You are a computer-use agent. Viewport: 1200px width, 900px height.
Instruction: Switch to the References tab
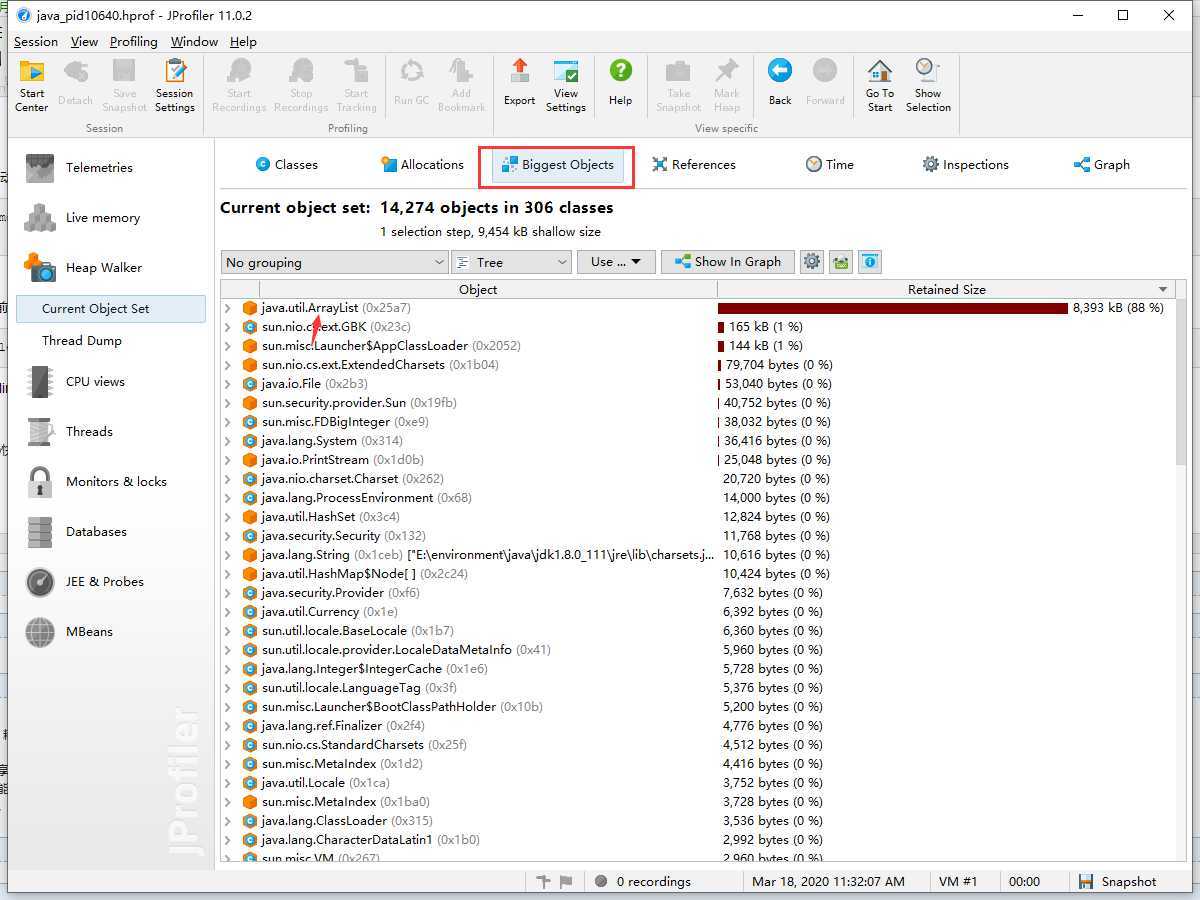(x=694, y=165)
